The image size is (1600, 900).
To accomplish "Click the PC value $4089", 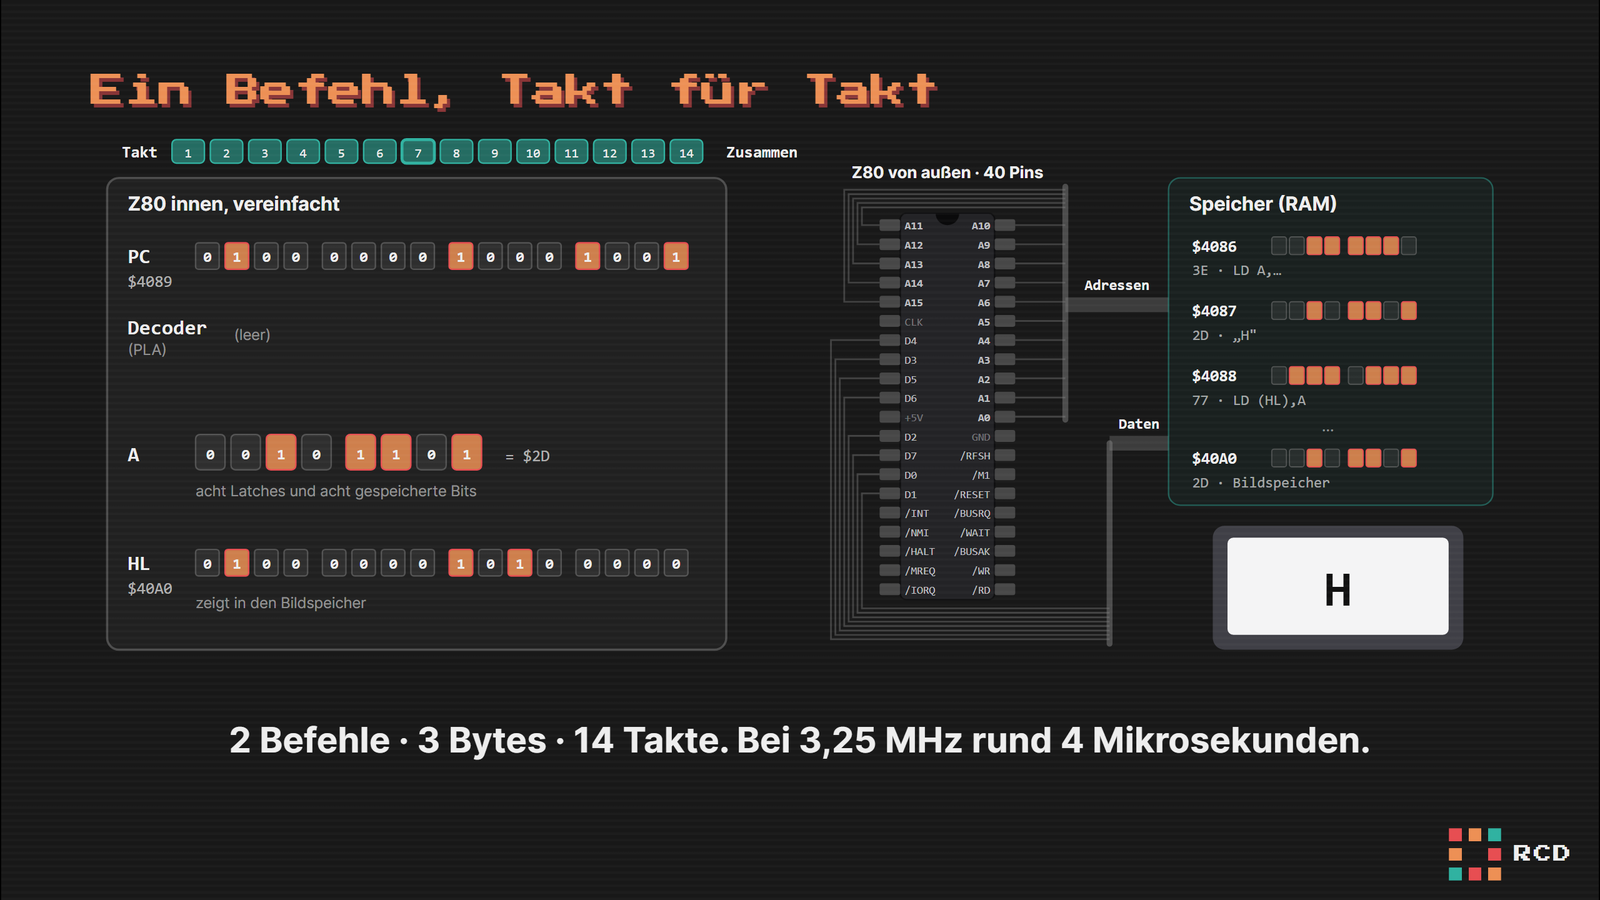I will (150, 282).
